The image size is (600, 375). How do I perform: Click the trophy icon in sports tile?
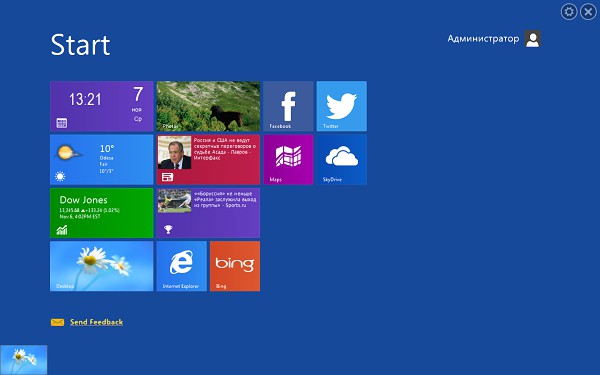click(x=168, y=229)
